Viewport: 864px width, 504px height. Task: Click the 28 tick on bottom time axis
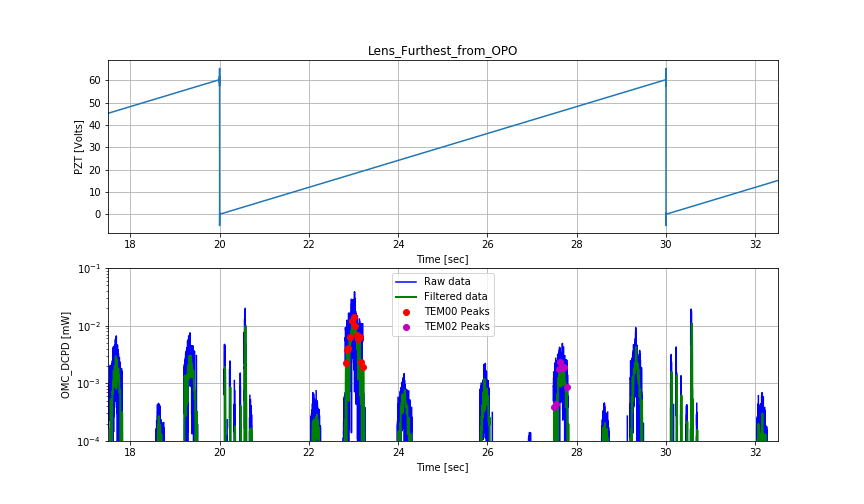pyautogui.click(x=577, y=452)
